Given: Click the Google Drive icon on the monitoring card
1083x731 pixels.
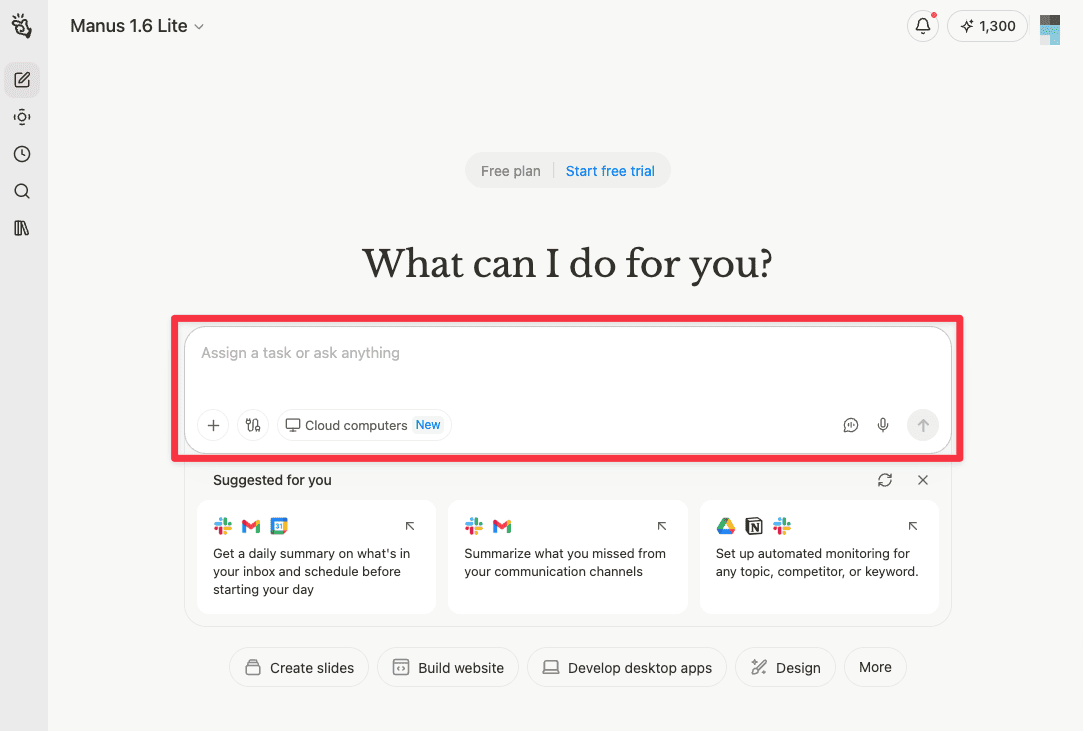Looking at the screenshot, I should click(725, 526).
